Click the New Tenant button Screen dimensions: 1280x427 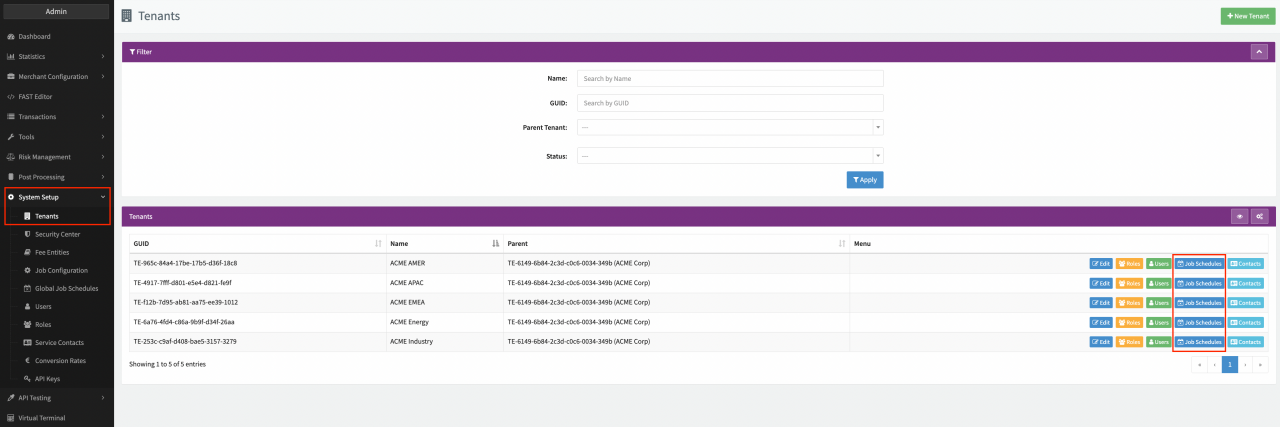tap(1248, 16)
